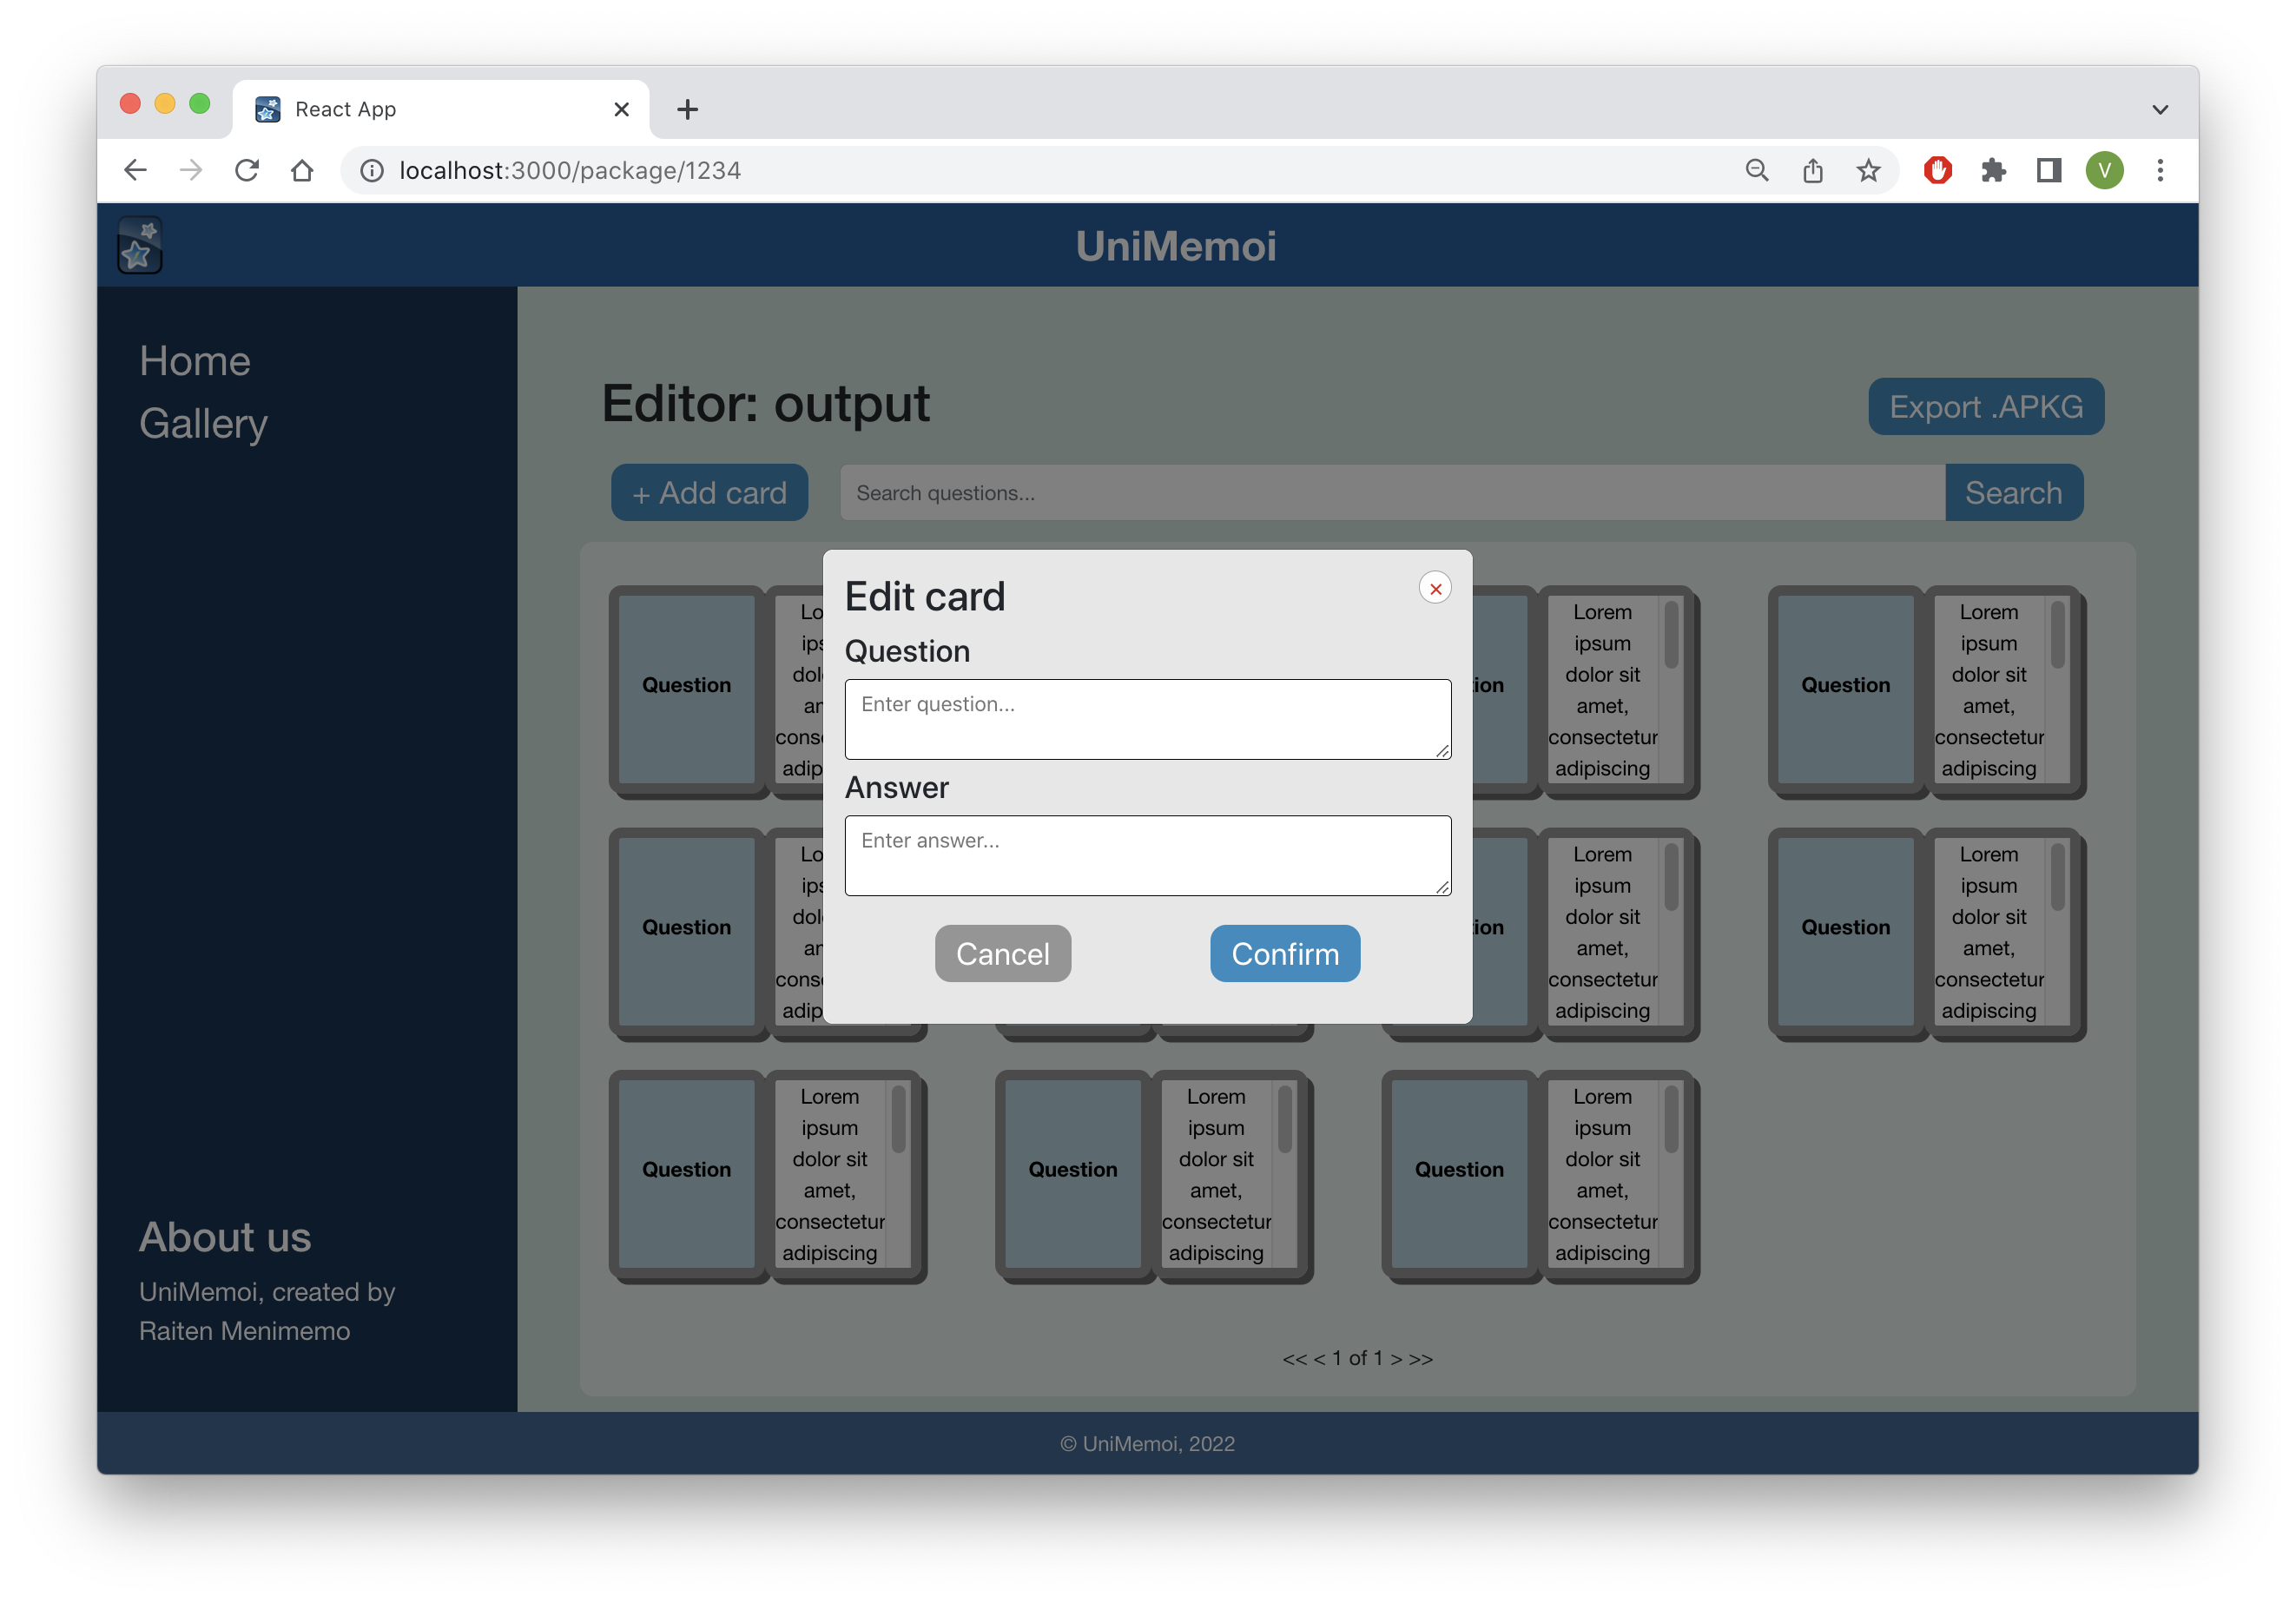Click the top-right card's answer scrollbar
The height and width of the screenshot is (1603, 2296).
pyautogui.click(x=2057, y=636)
